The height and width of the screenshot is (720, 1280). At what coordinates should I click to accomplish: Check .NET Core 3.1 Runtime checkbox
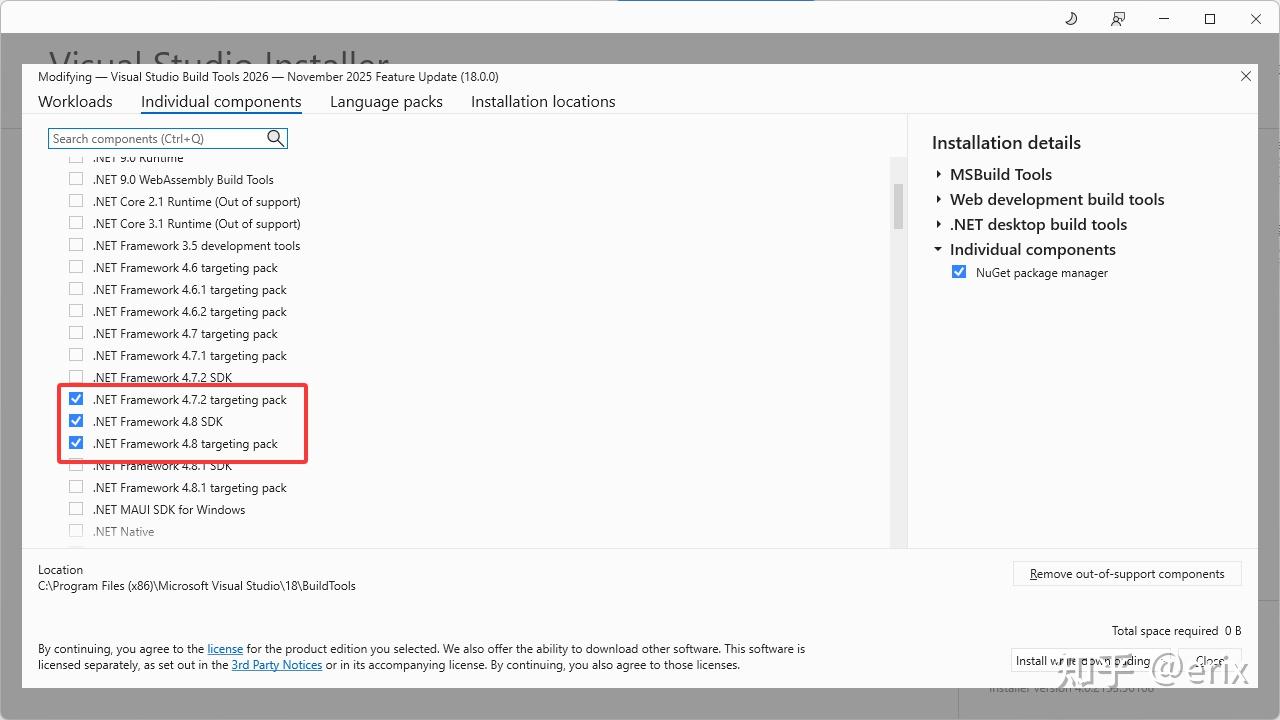click(x=76, y=223)
